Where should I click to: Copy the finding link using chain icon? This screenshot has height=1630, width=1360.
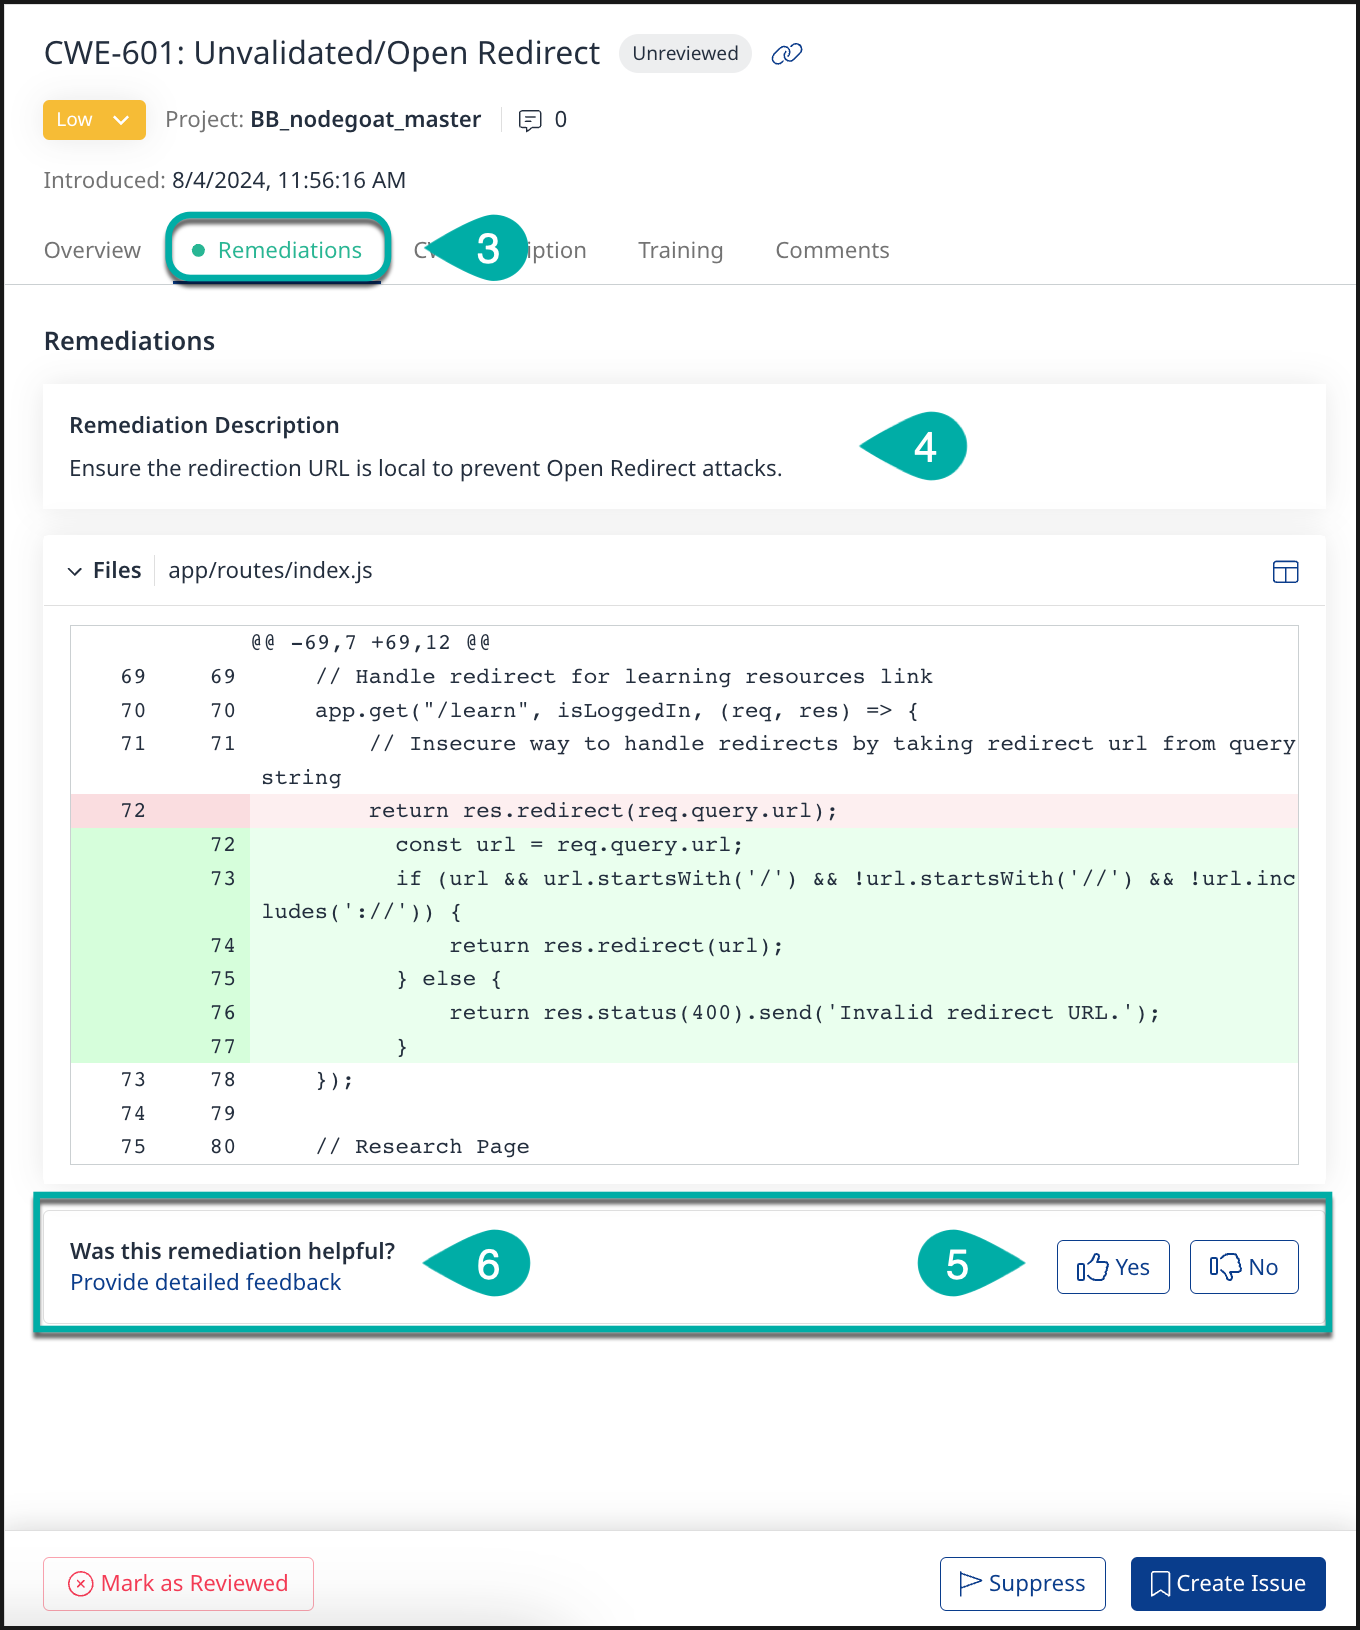[x=786, y=54]
